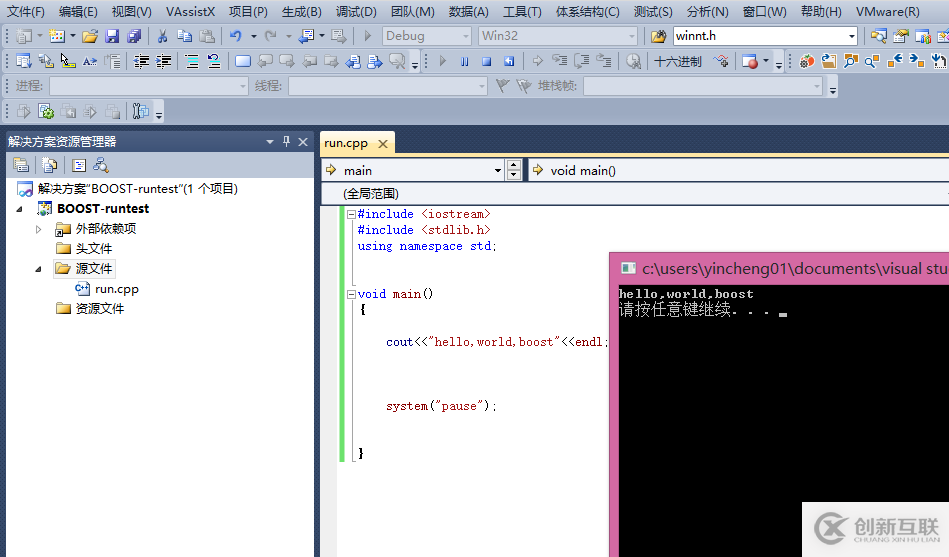Click the Save icon in the toolbar
Viewport: 949px width, 557px height.
click(112, 36)
